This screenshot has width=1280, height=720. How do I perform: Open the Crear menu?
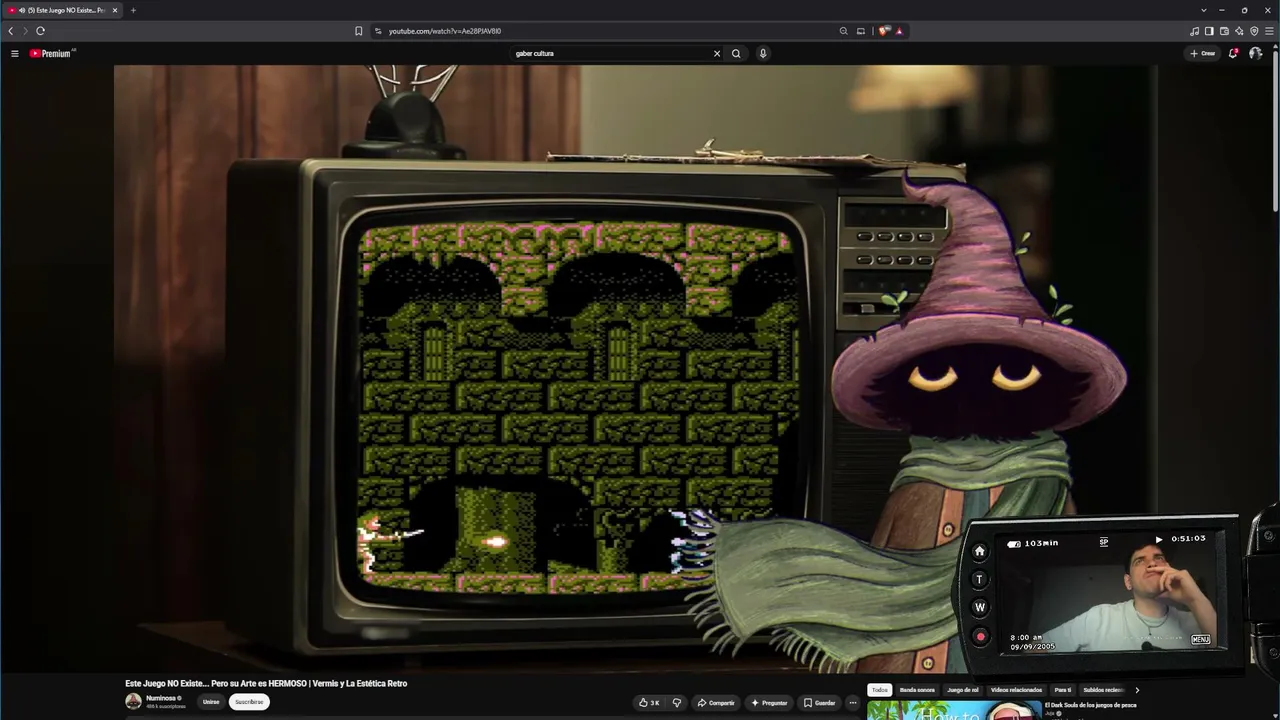coord(1203,53)
